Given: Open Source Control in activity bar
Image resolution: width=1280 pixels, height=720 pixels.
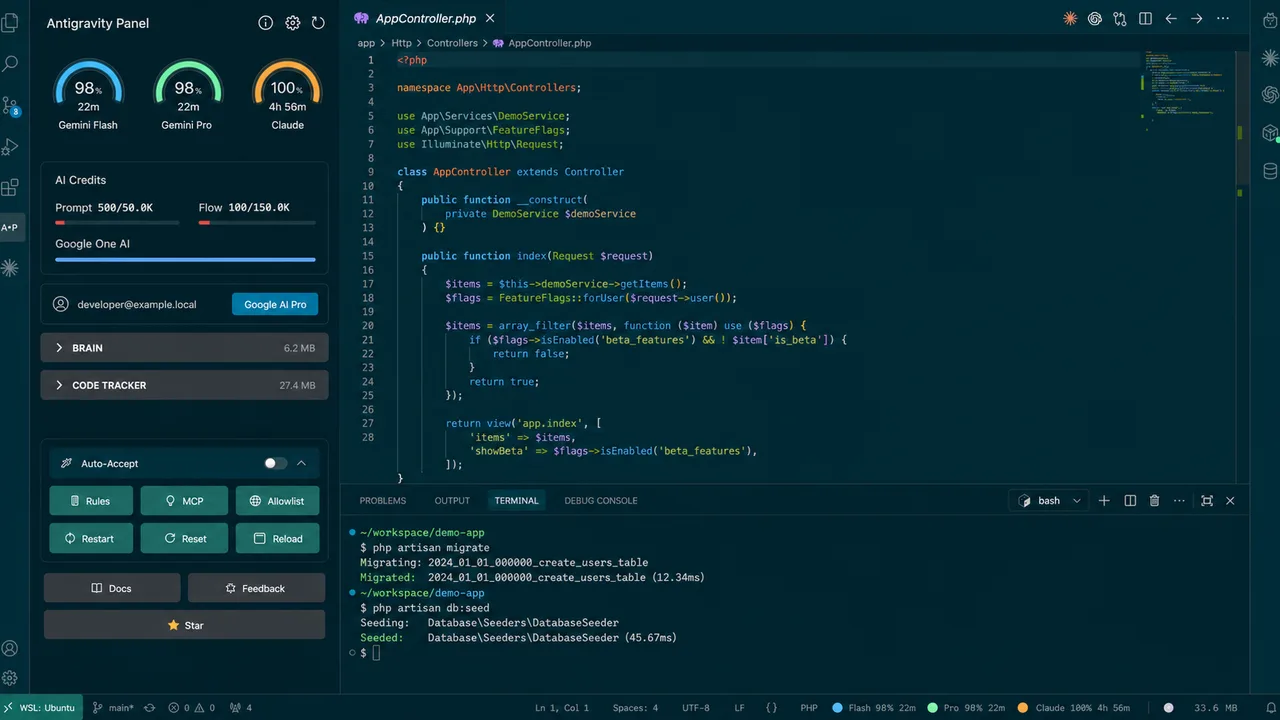Looking at the screenshot, I should (x=10, y=106).
